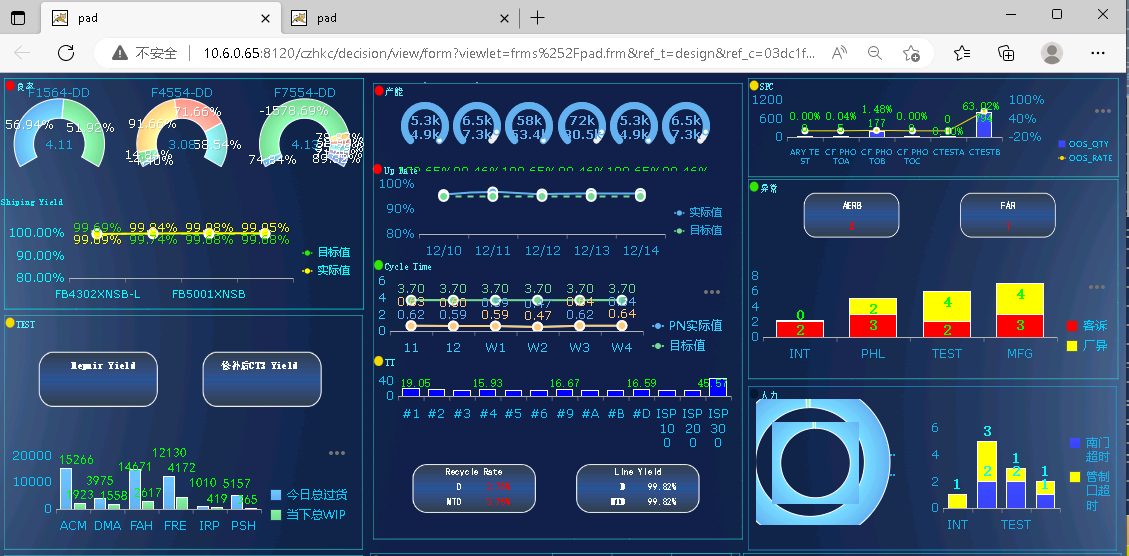Open the tab actions menu icon
This screenshot has width=1129, height=556.
17,18
